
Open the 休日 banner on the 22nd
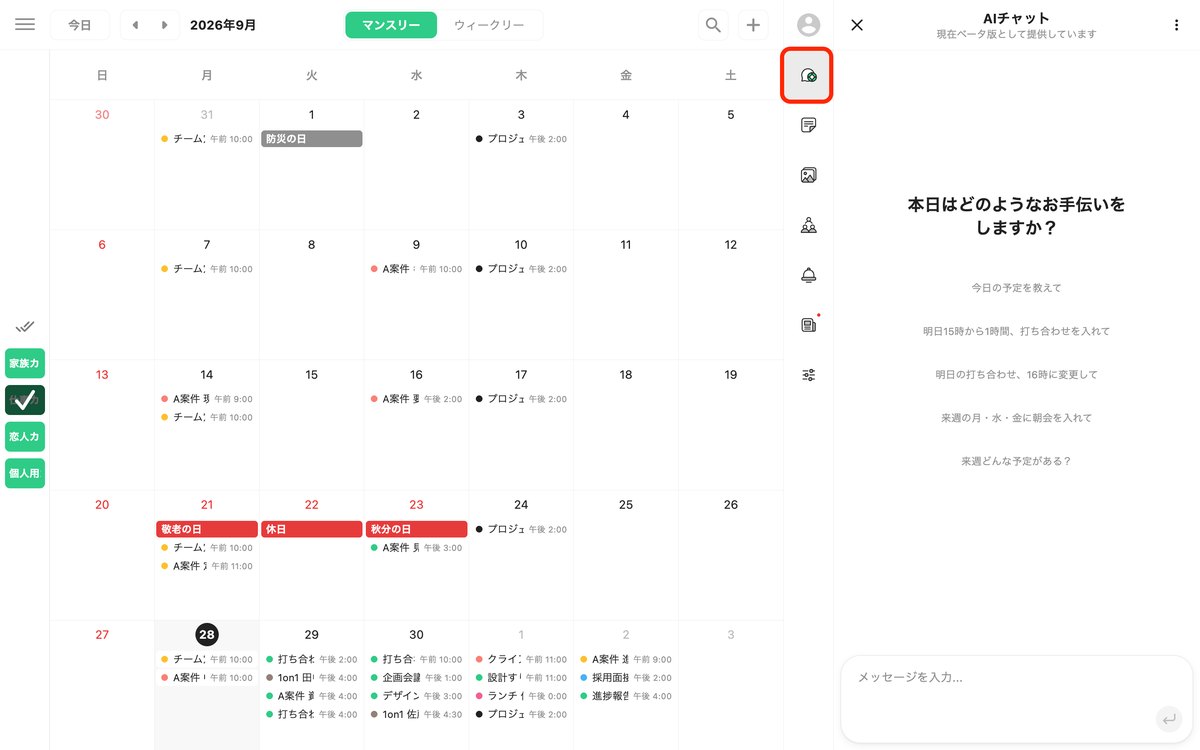311,529
